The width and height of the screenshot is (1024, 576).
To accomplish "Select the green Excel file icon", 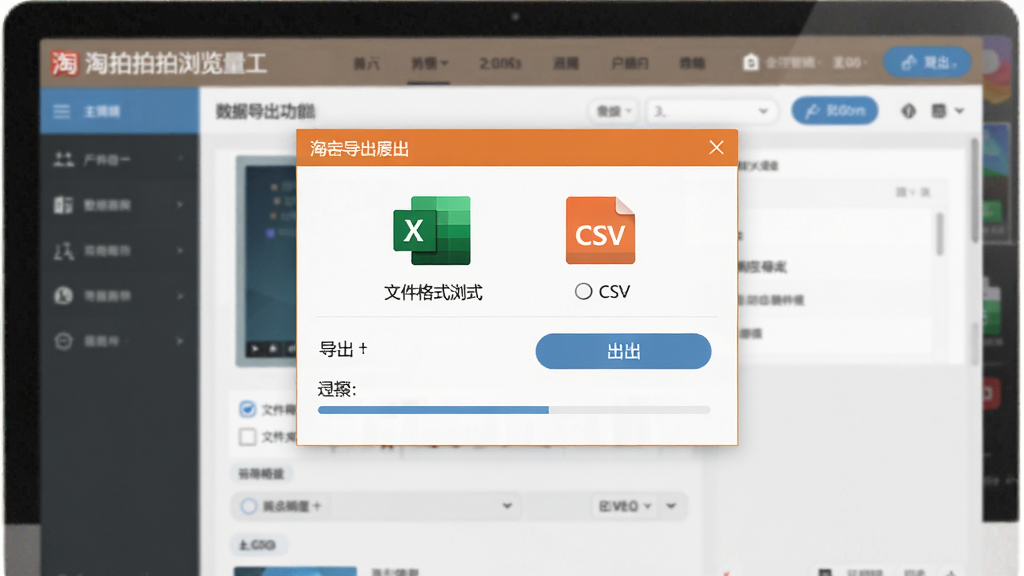I will click(x=432, y=231).
